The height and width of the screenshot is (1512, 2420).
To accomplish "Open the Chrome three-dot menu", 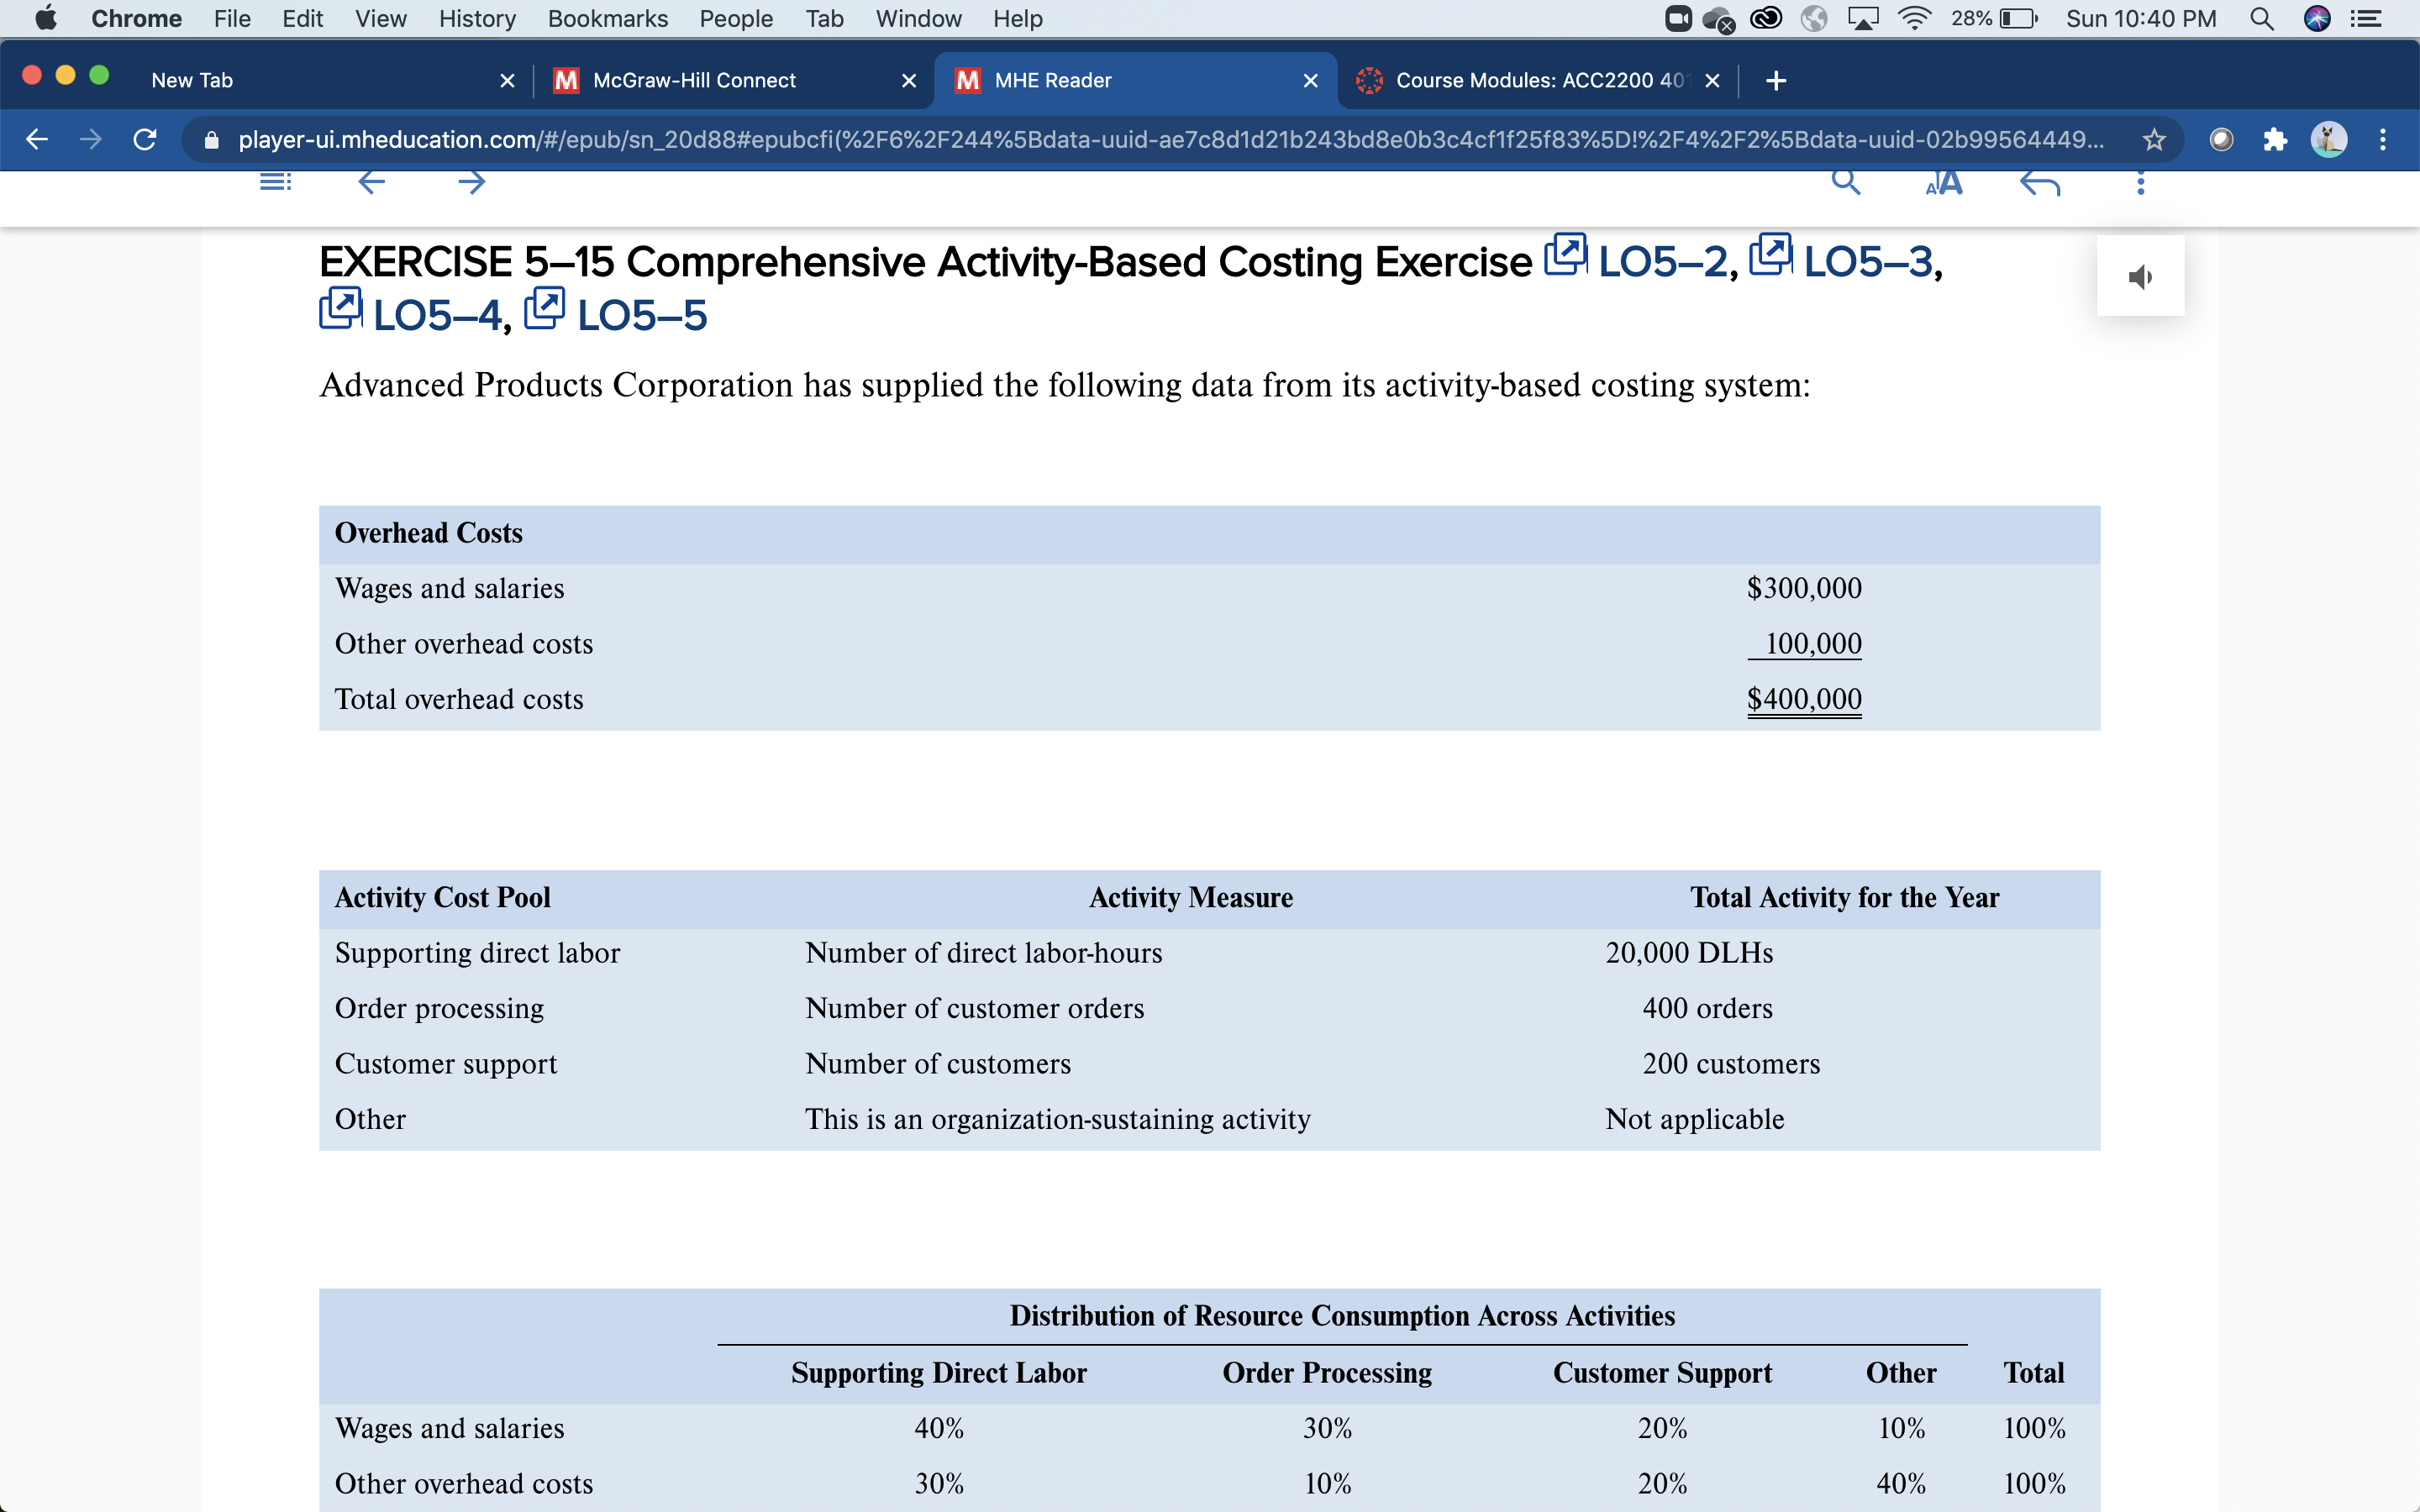I will pyautogui.click(x=2383, y=140).
